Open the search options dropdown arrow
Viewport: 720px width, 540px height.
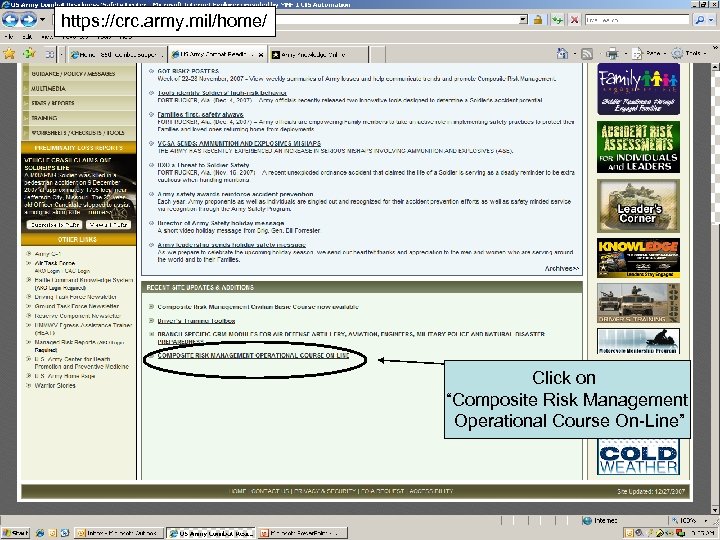[711, 20]
